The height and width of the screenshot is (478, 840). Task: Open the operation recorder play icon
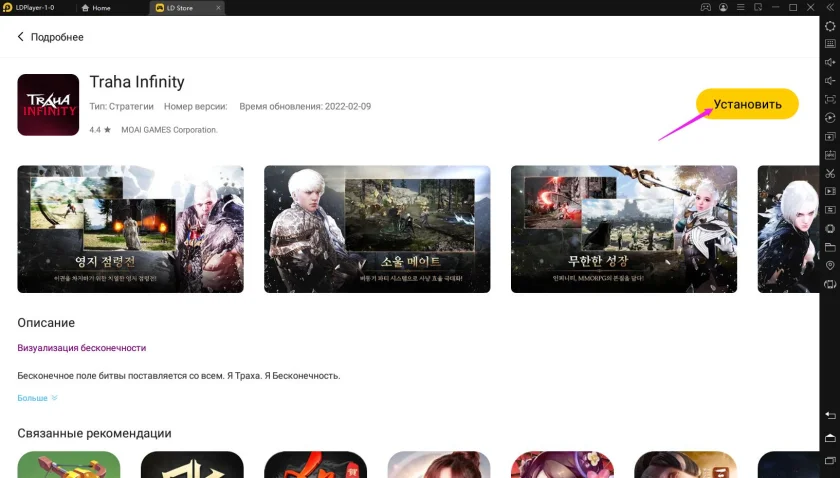pyautogui.click(x=830, y=118)
